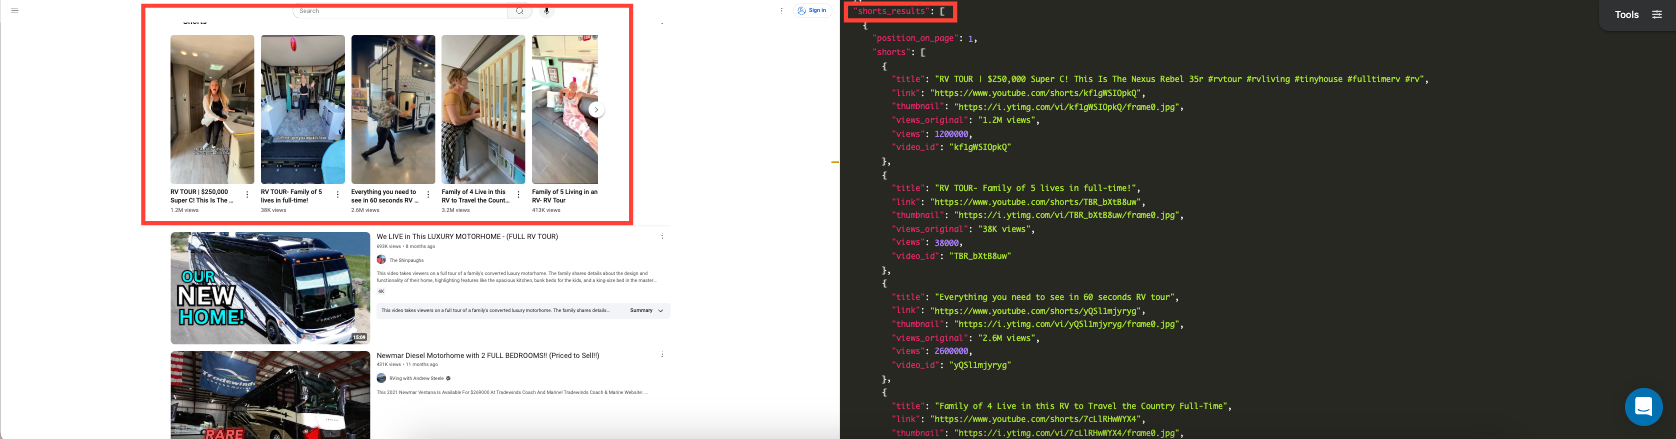Click JSON title 'Everything you need to see in 60 seconds RV tour'
1676x439 pixels.
(x=1056, y=297)
